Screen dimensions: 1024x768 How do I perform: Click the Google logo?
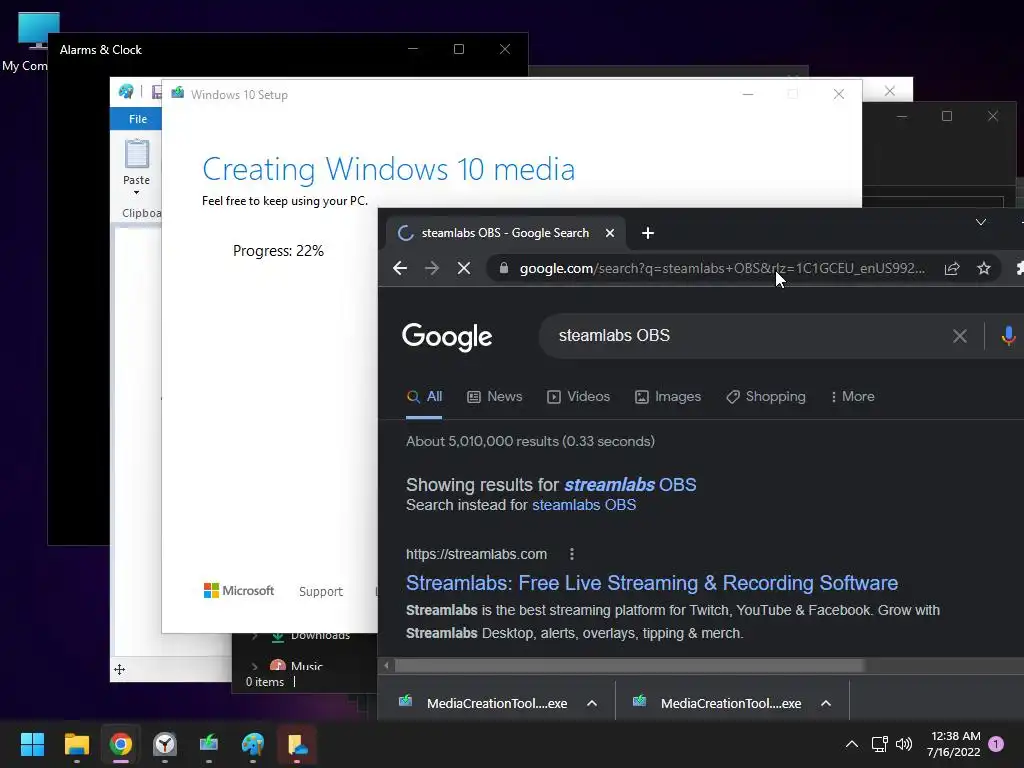coord(447,337)
